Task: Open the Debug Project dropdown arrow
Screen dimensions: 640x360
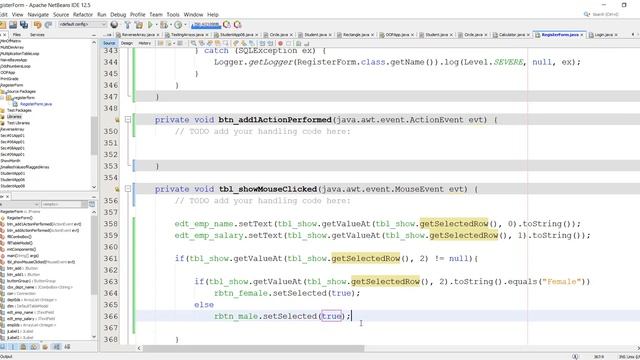Action: point(170,24)
